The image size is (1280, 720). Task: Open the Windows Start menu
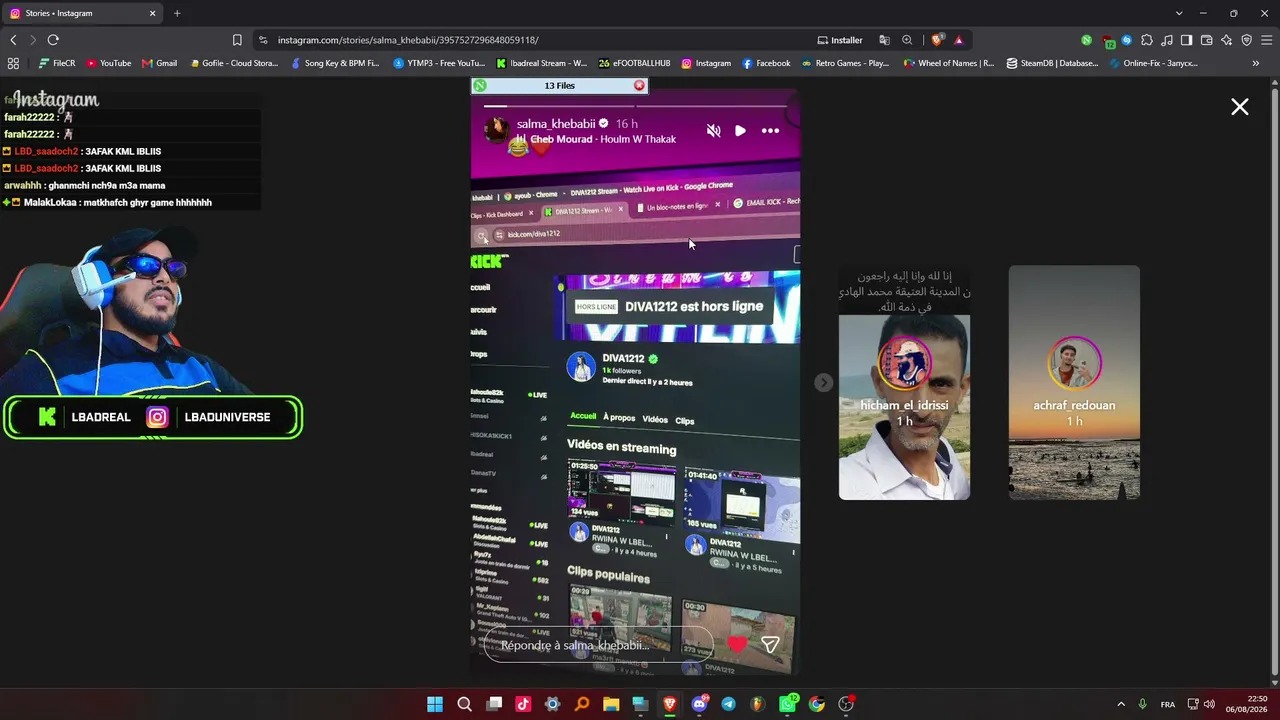[435, 704]
